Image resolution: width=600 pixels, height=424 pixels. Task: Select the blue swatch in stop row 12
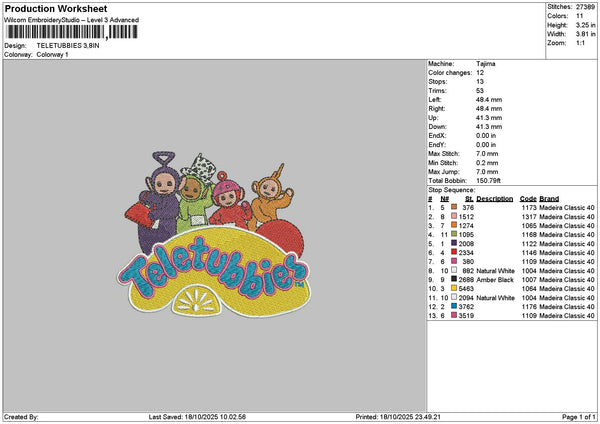tap(454, 307)
